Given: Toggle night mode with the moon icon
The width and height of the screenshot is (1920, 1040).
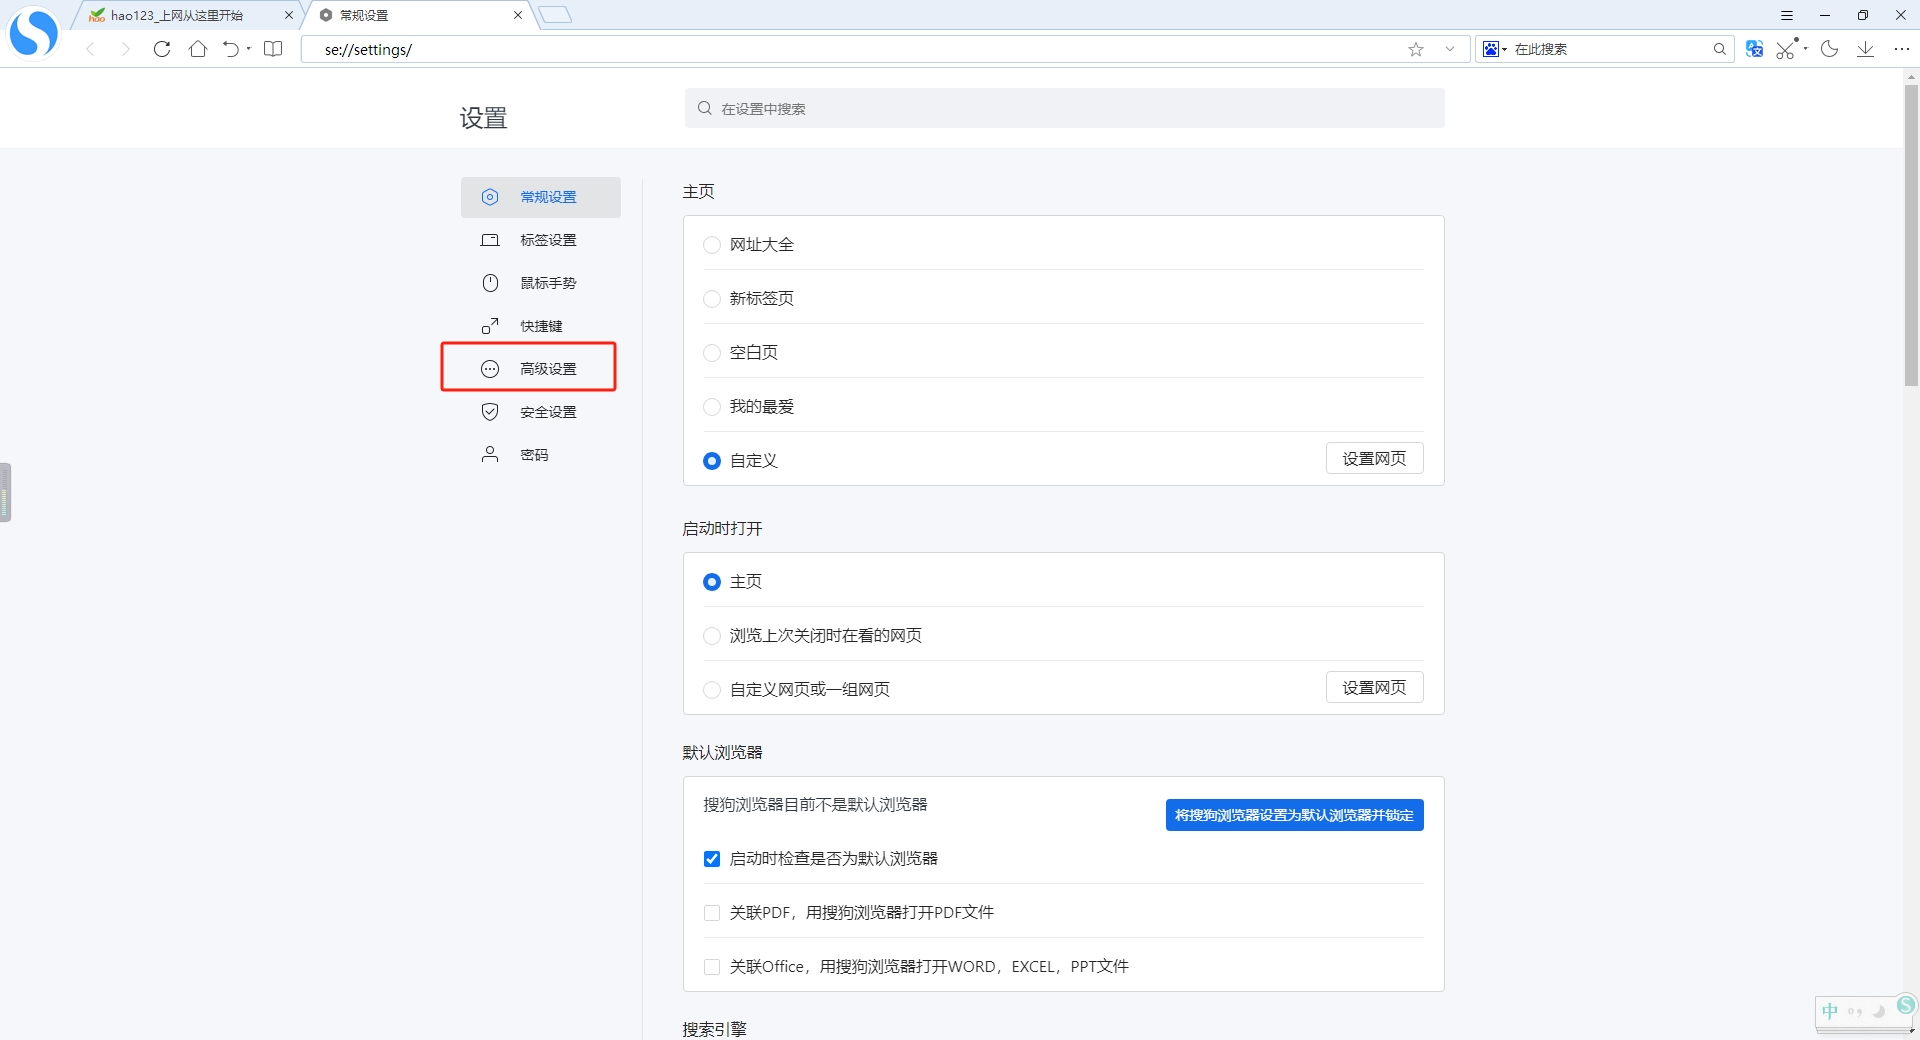Looking at the screenshot, I should coord(1829,49).
